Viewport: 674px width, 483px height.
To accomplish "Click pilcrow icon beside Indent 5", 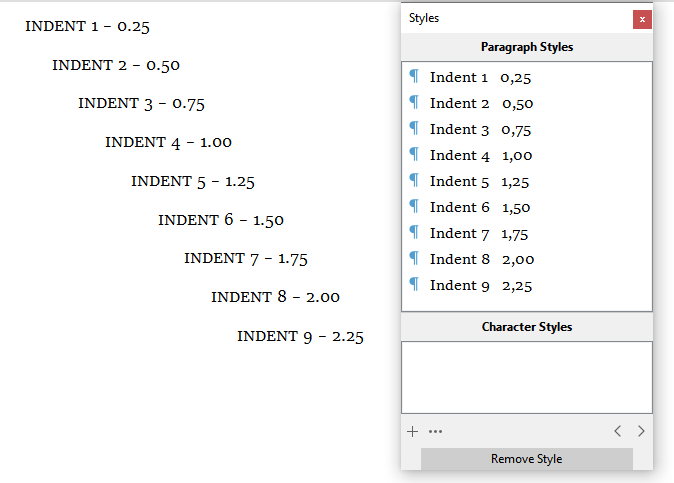I will (413, 180).
